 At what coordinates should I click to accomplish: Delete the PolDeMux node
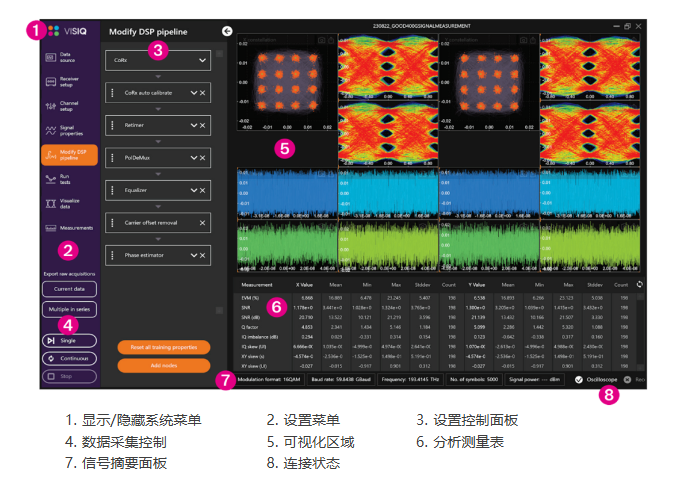point(202,158)
